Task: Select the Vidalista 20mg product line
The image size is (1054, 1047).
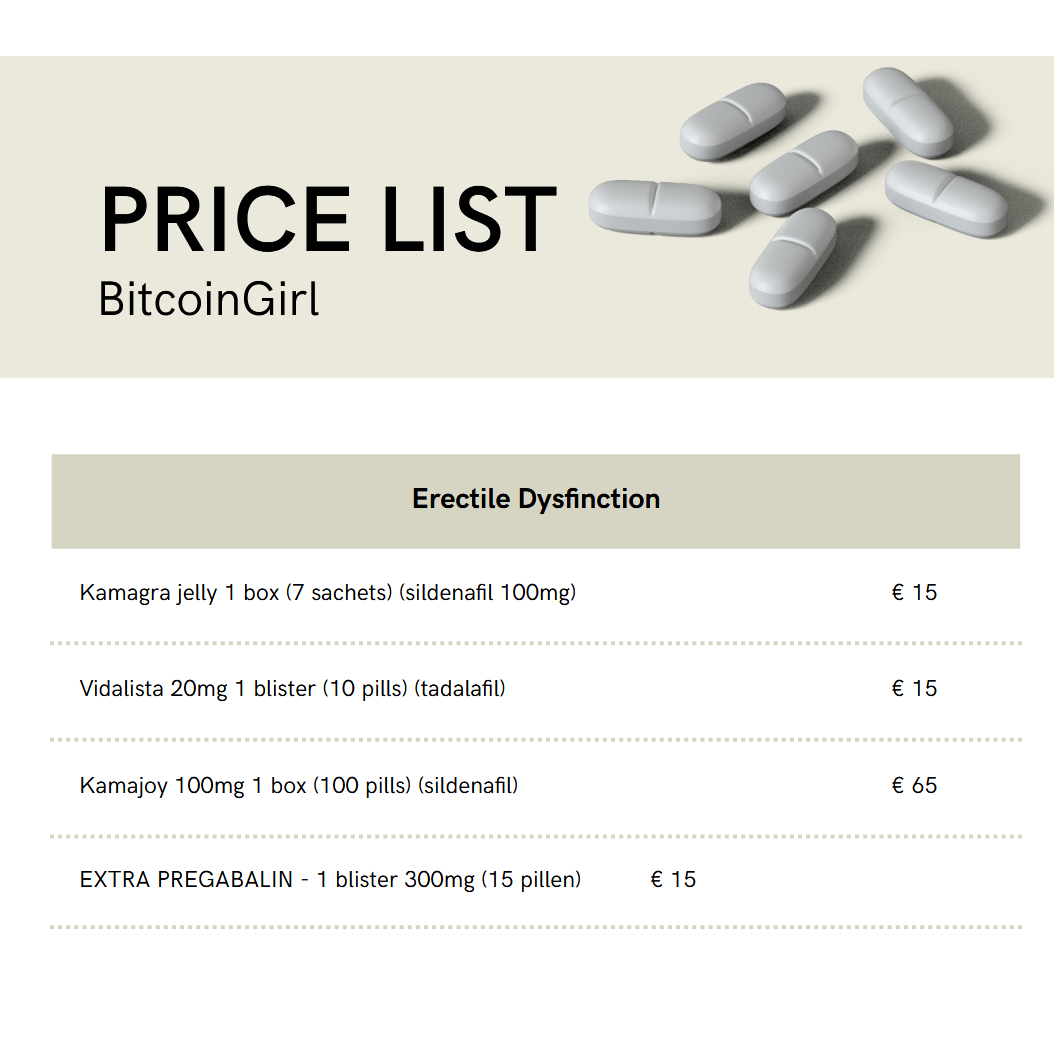Action: [292, 689]
